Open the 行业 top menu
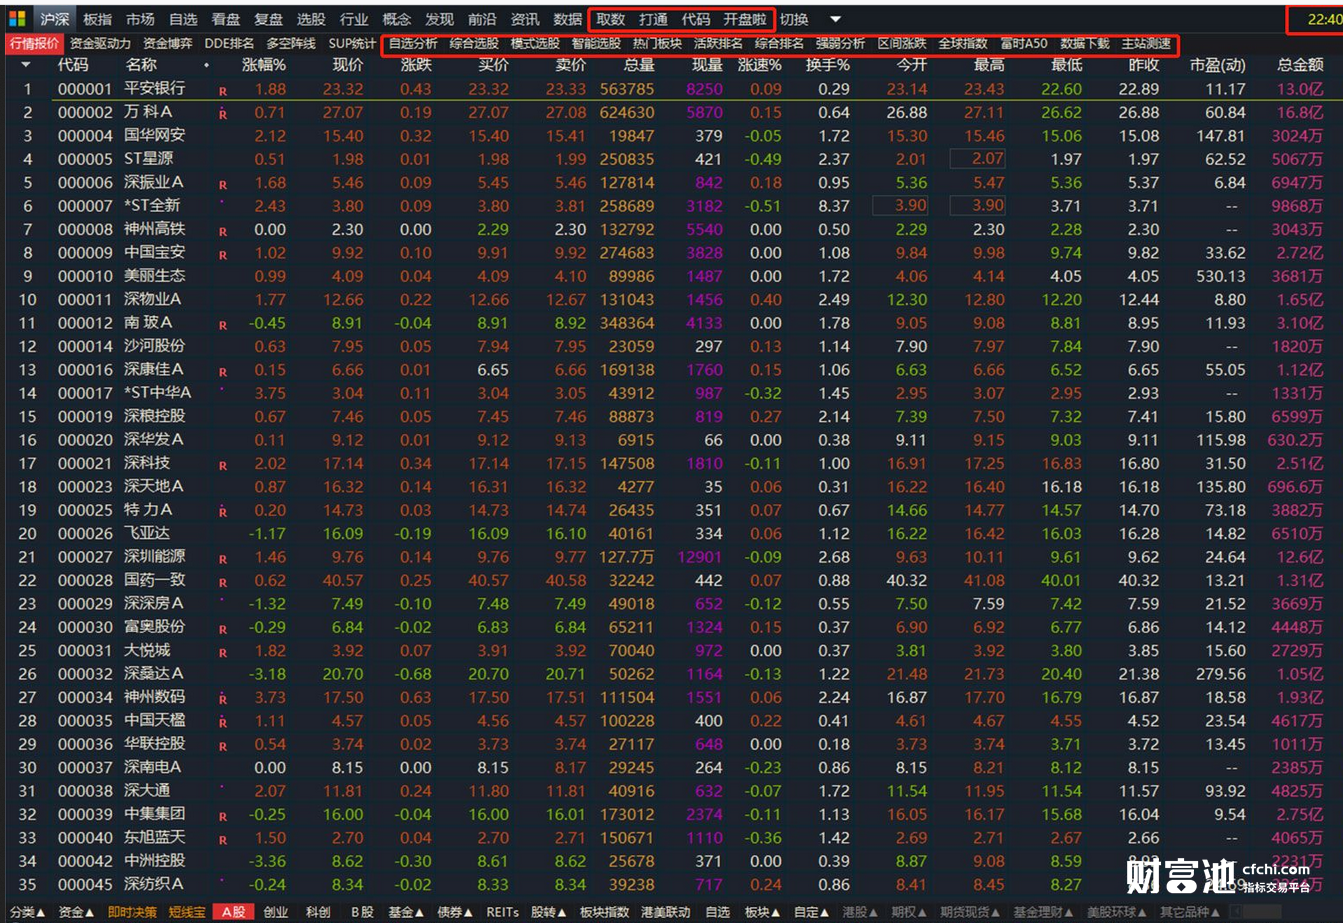Image resolution: width=1343 pixels, height=923 pixels. coord(354,19)
